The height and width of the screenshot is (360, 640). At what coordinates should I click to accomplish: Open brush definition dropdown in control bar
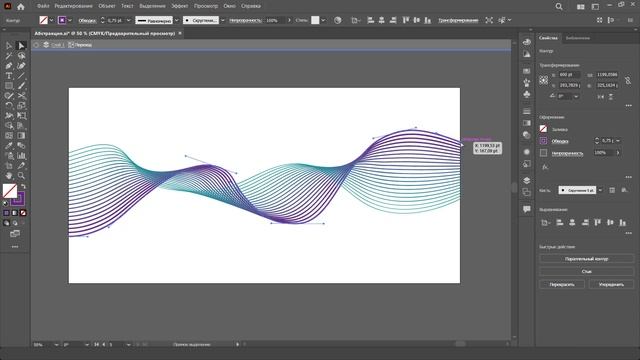click(223, 20)
